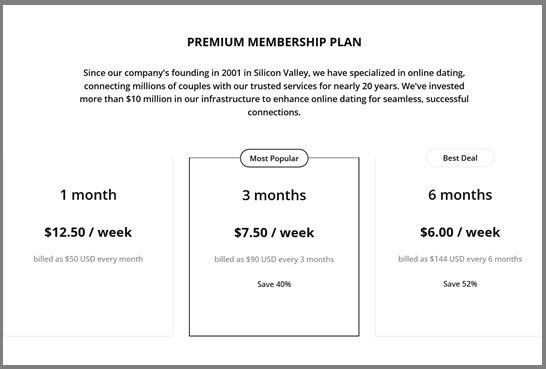Click empty area below 1 month billing text
The height and width of the screenshot is (369, 546).
tap(88, 299)
